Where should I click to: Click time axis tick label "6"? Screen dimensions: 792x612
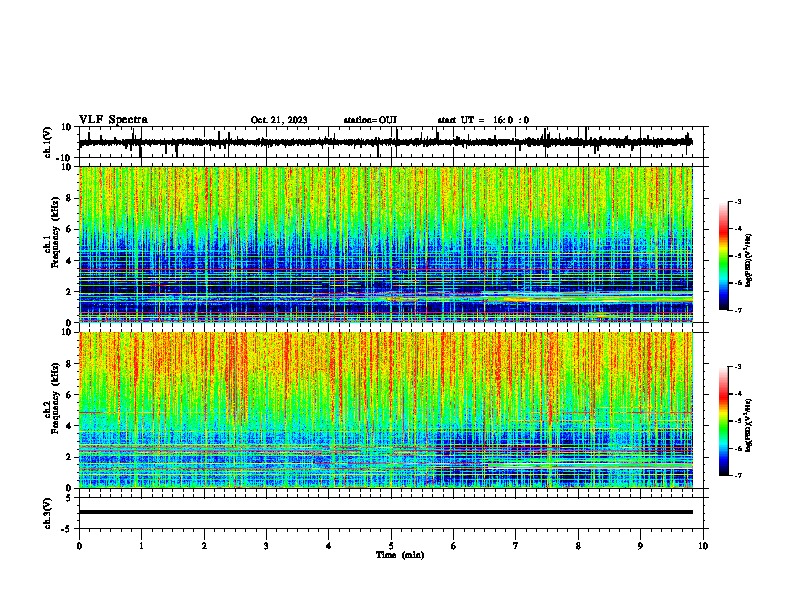click(x=454, y=546)
